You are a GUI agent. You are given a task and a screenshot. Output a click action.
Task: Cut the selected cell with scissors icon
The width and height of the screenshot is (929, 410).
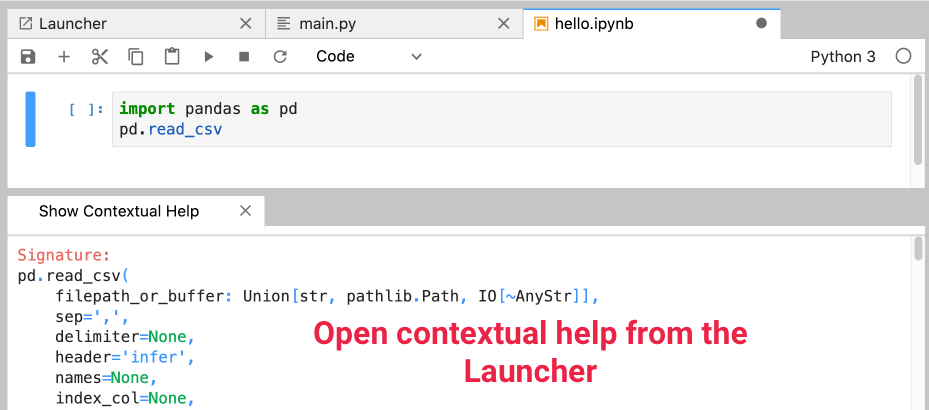[x=99, y=57]
